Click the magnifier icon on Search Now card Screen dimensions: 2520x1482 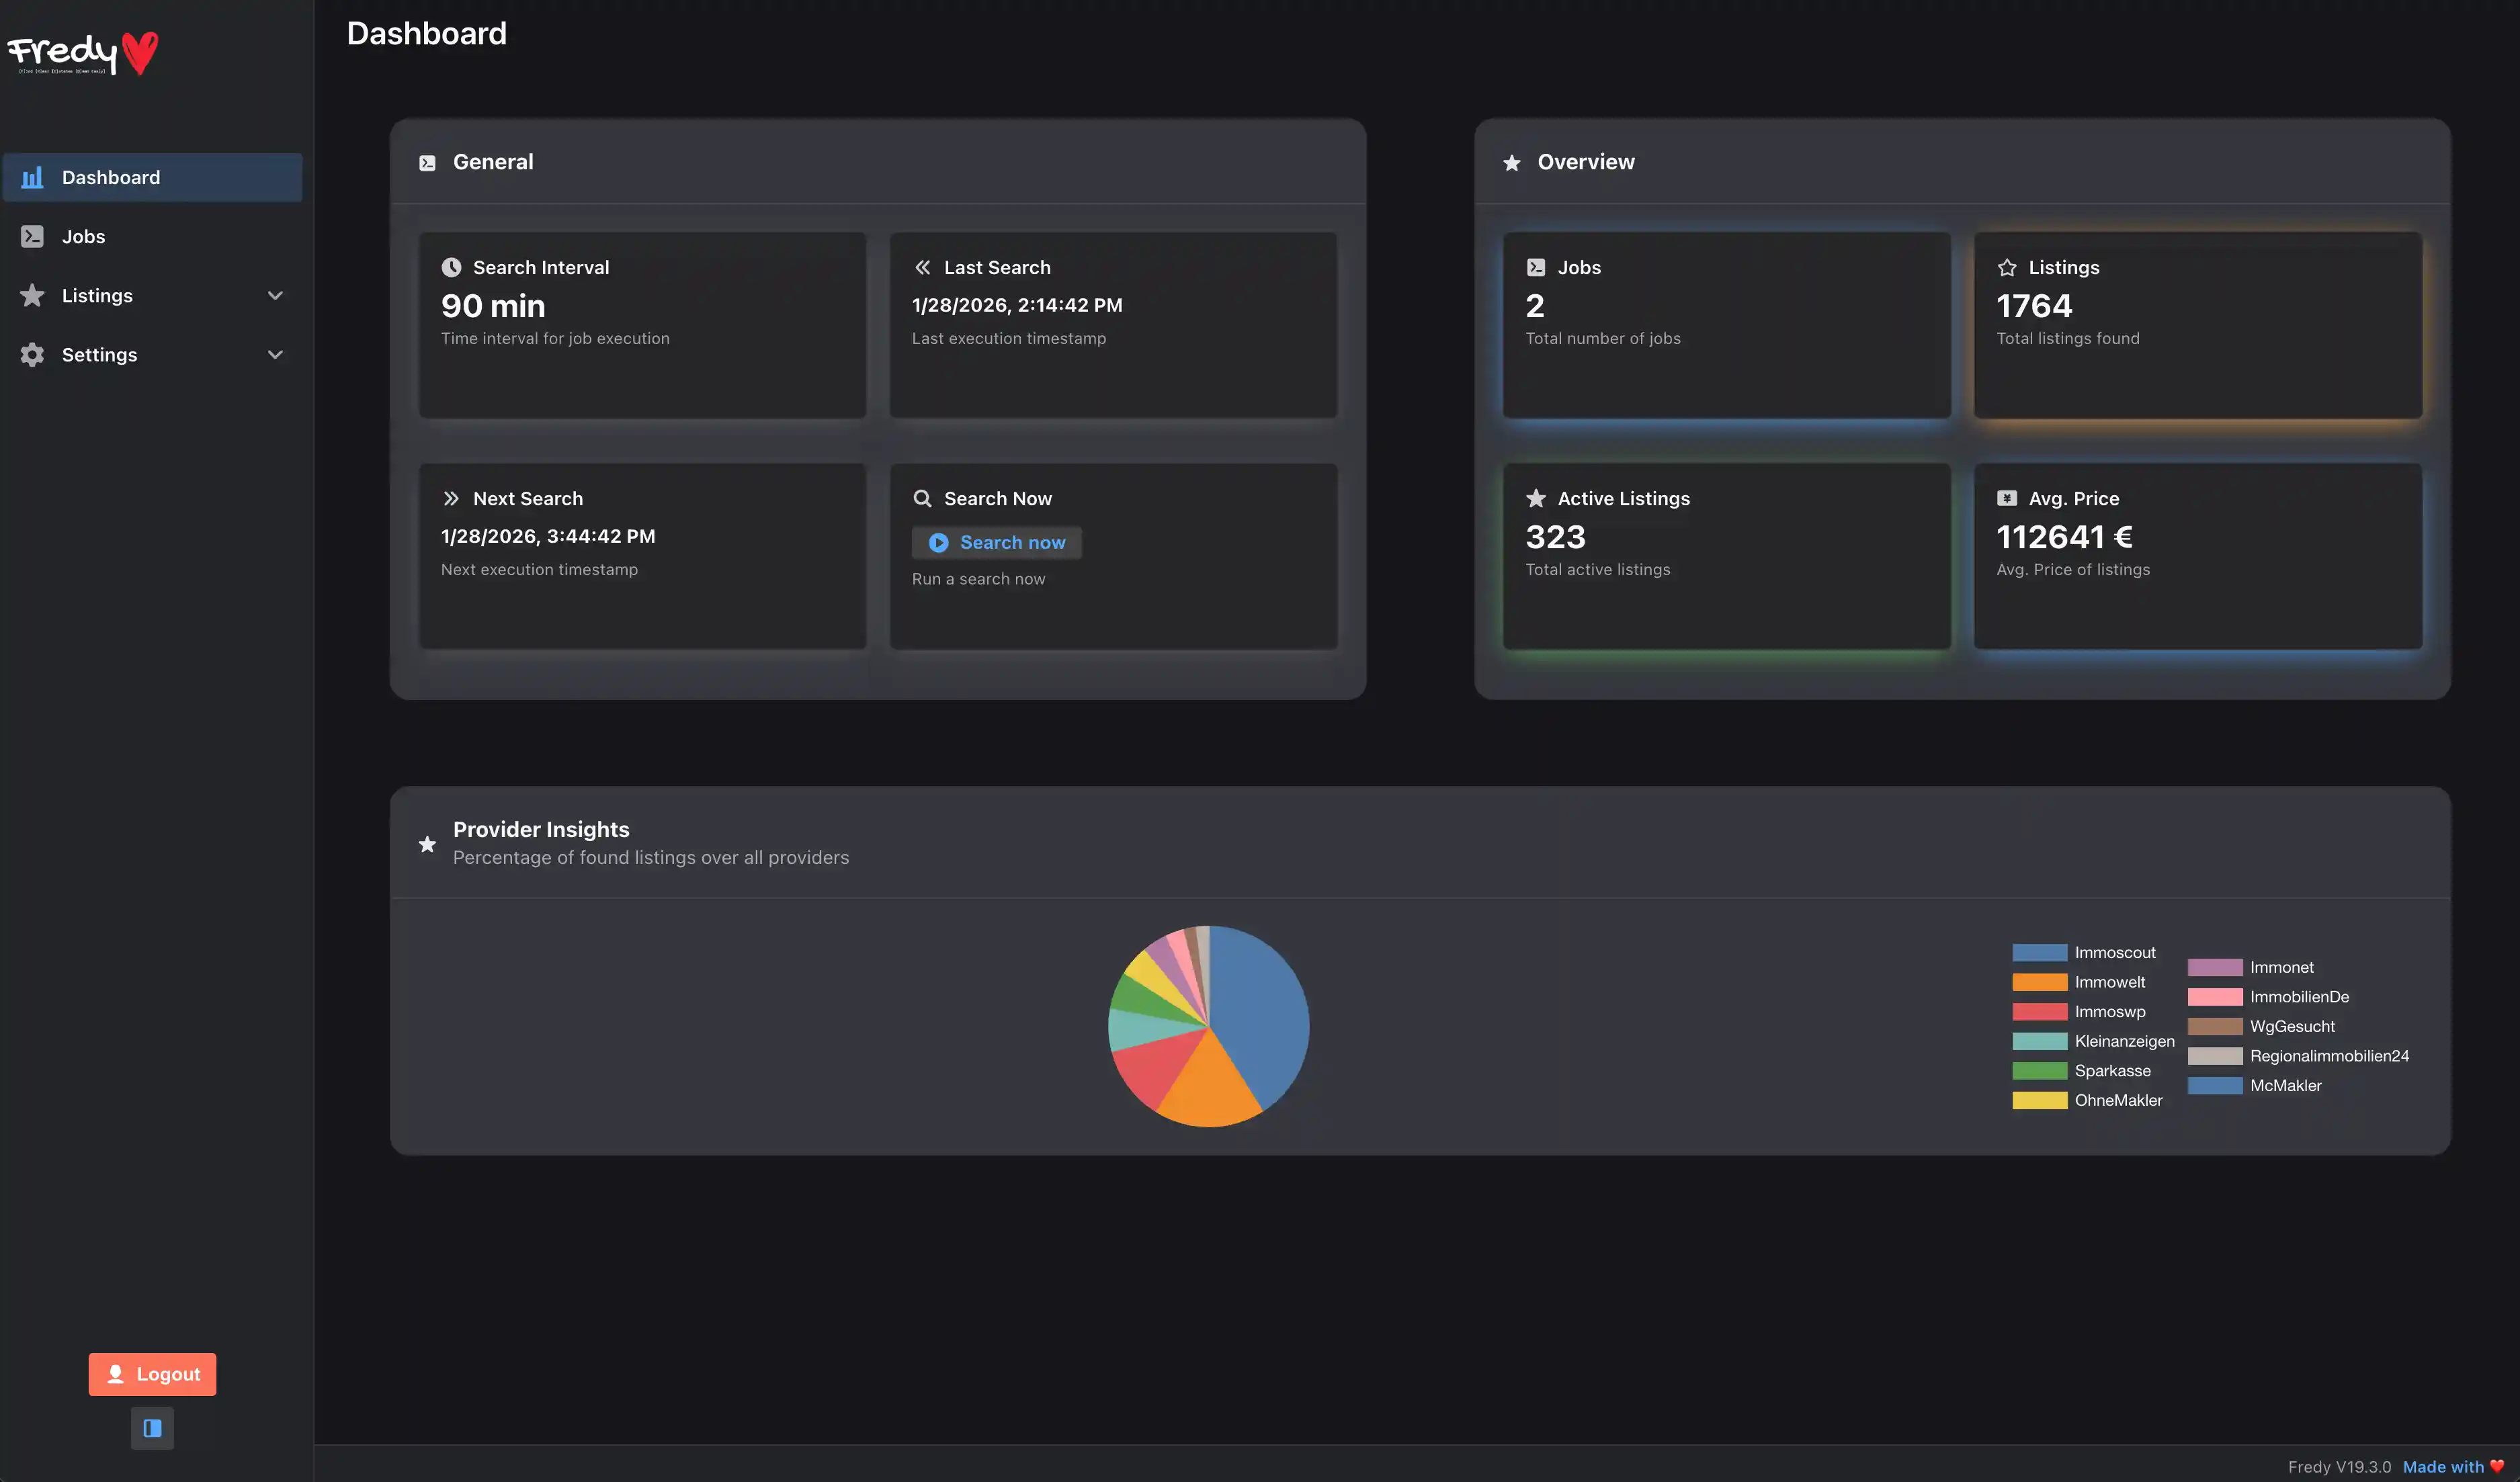tap(923, 498)
